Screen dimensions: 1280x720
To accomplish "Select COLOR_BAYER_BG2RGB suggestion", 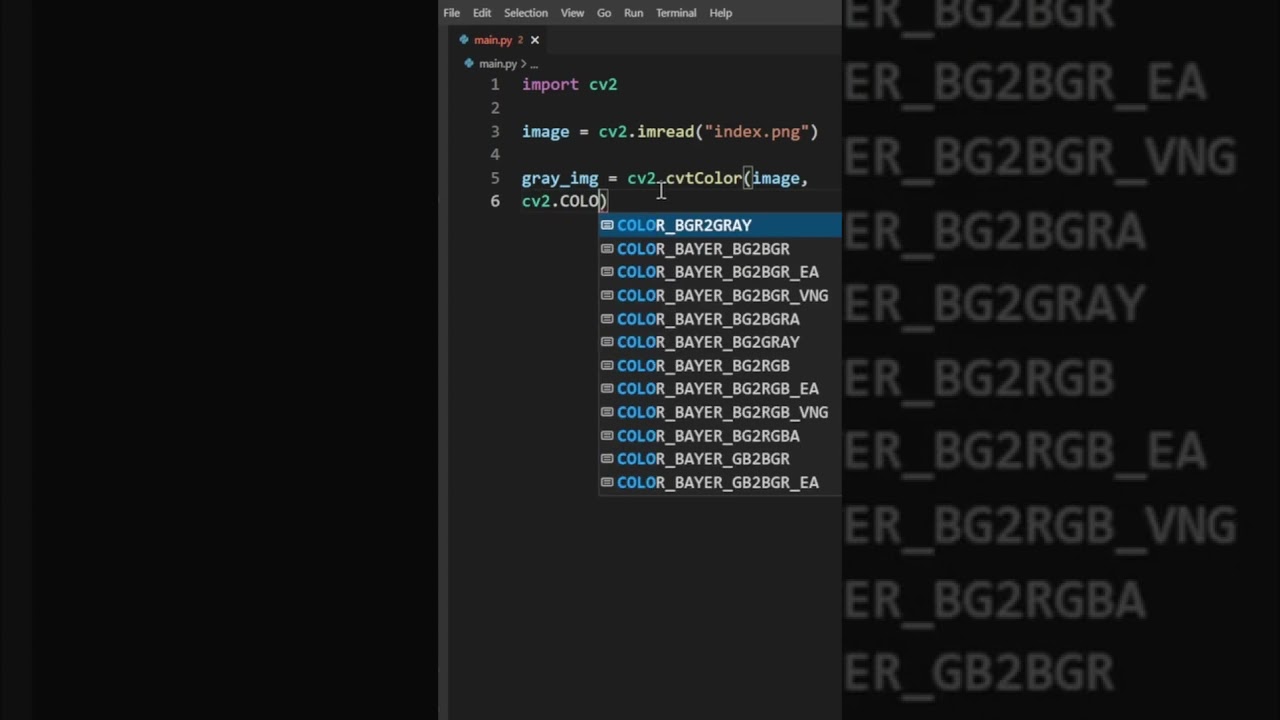I will tap(720, 365).
